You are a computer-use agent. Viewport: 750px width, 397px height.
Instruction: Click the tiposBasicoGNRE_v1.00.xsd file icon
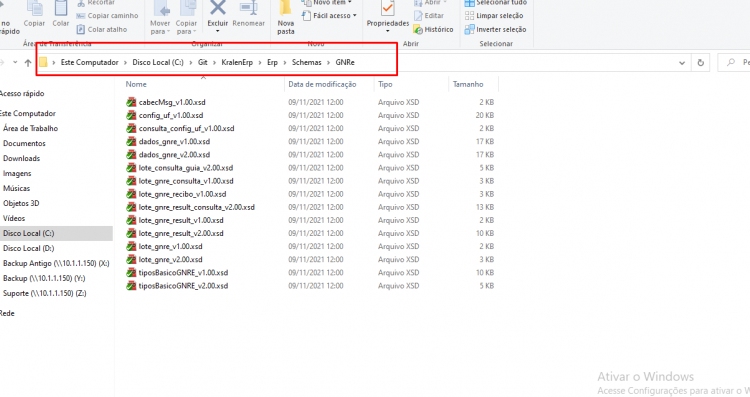[131, 273]
